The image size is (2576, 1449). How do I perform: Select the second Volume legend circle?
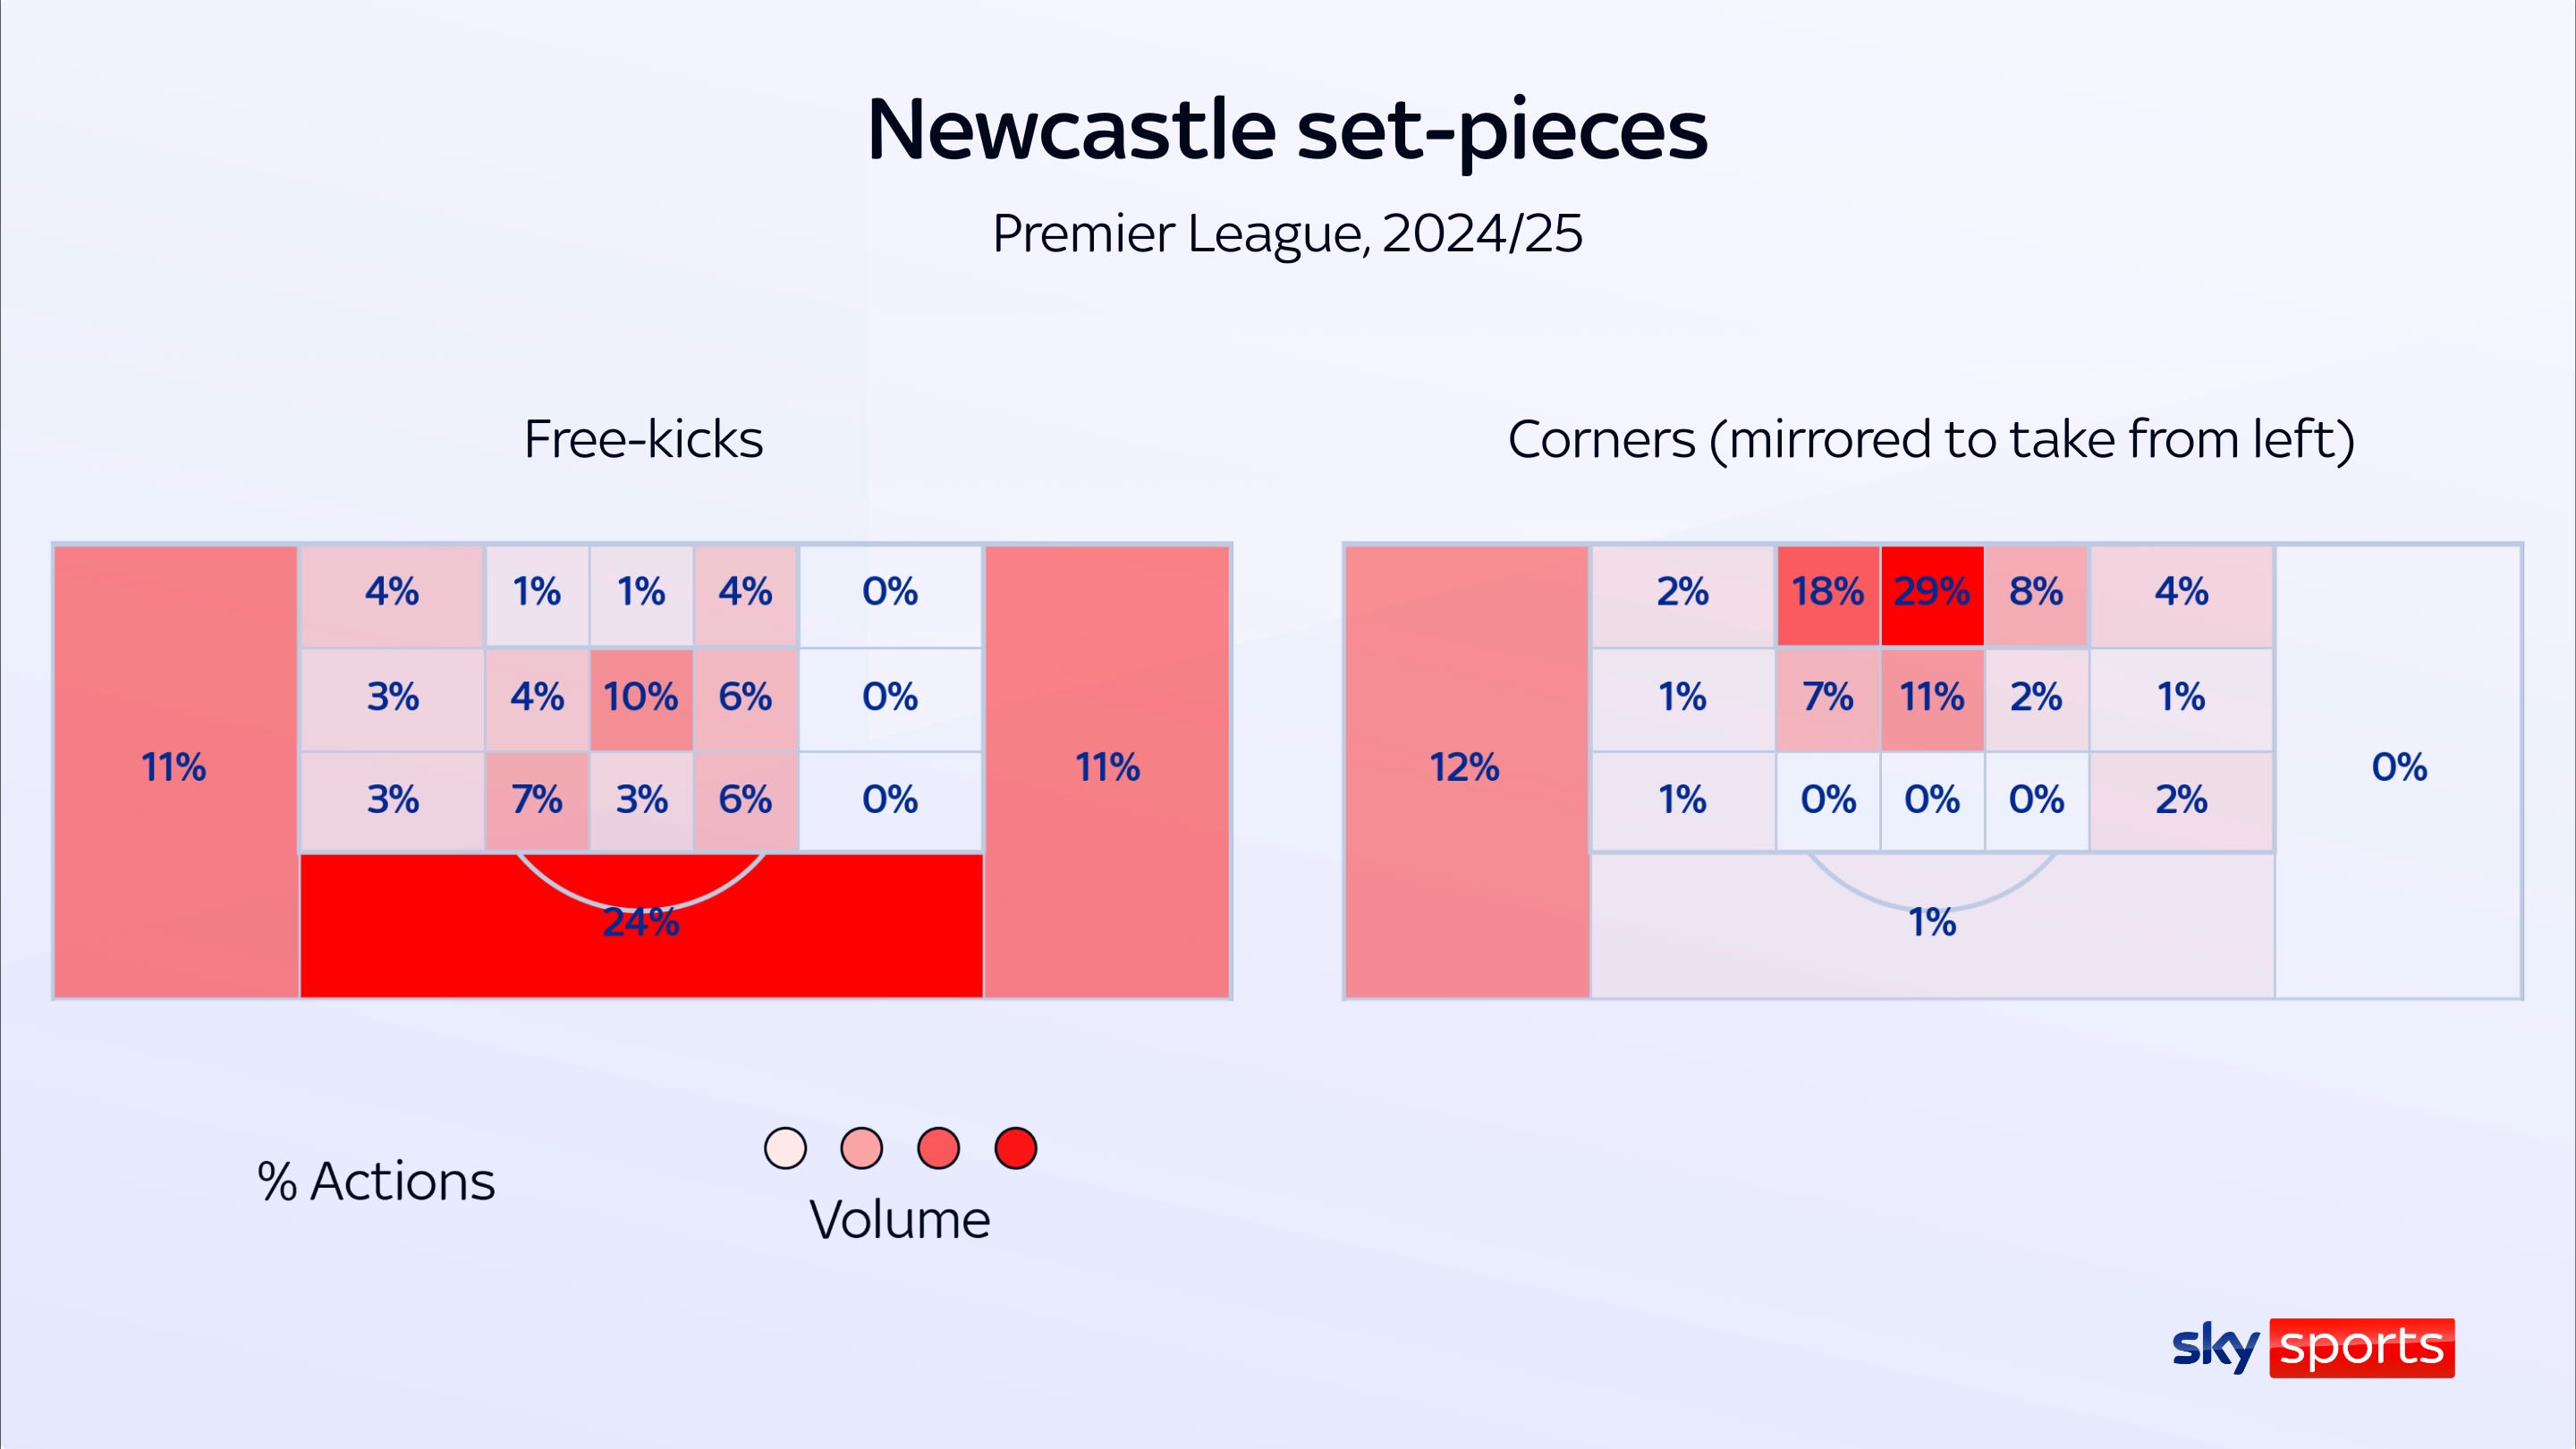tap(861, 1148)
